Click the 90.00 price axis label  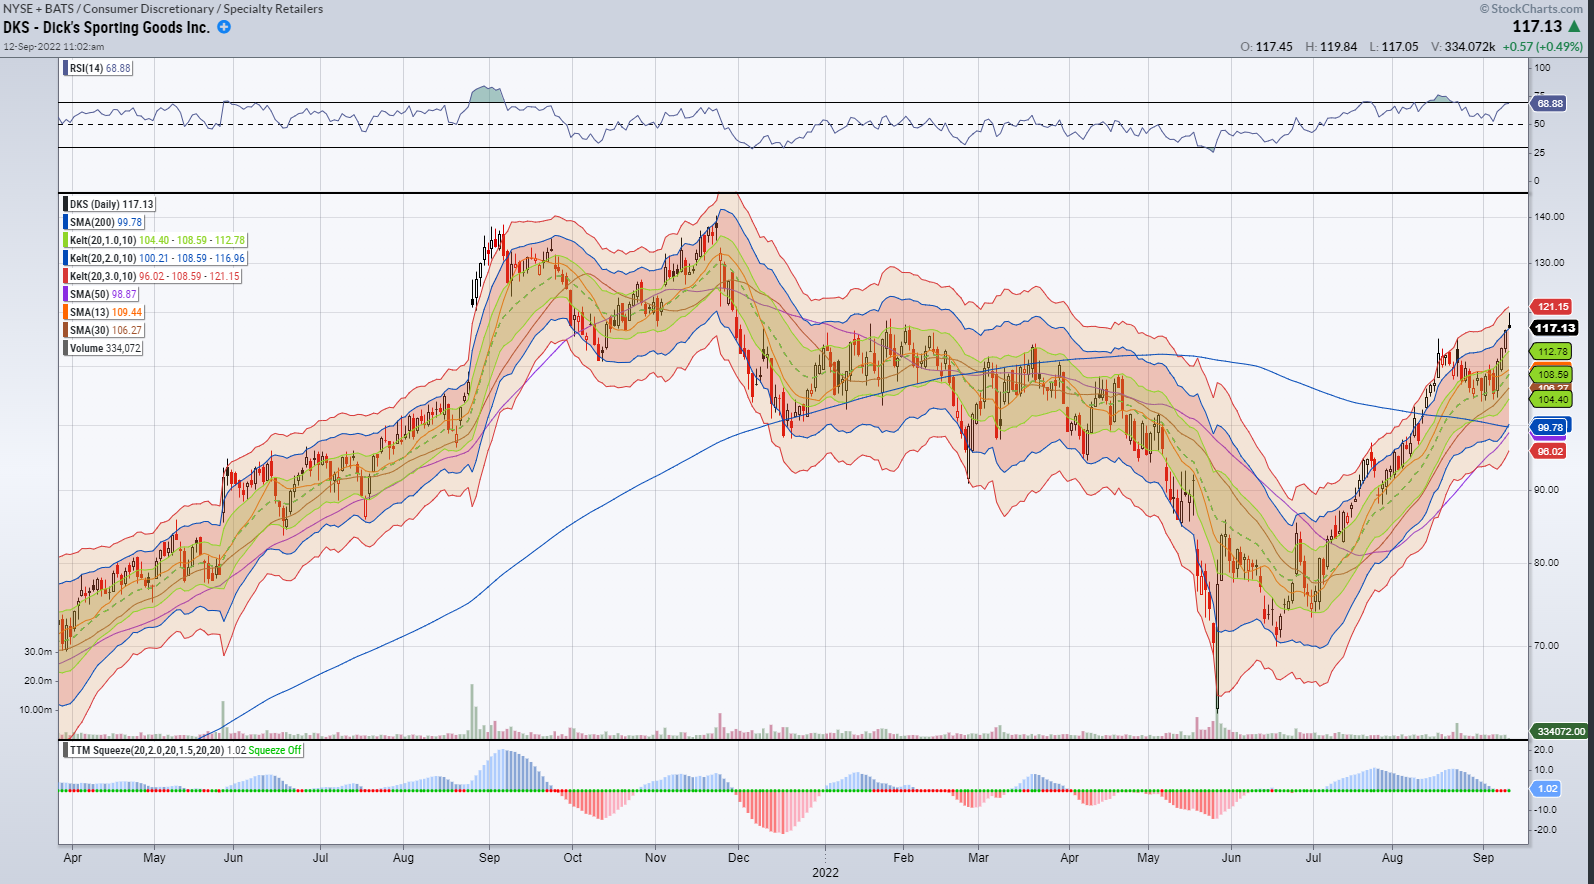click(x=1546, y=490)
